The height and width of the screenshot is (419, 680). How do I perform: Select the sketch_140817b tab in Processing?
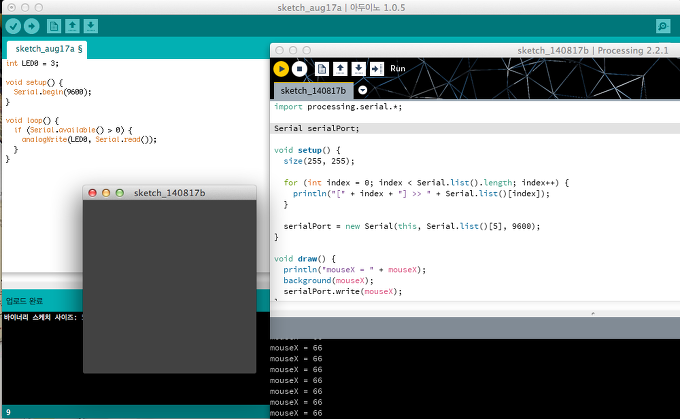pyautogui.click(x=314, y=91)
